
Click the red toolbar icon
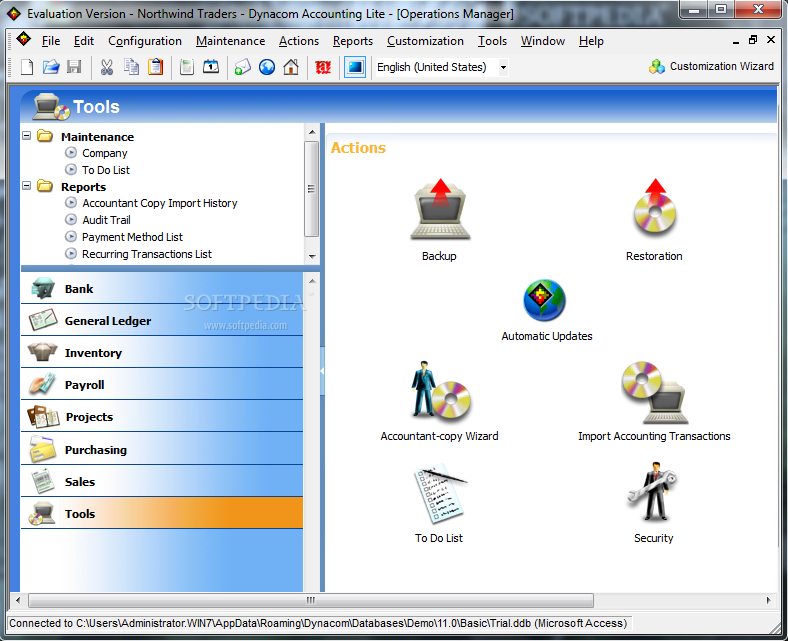323,67
